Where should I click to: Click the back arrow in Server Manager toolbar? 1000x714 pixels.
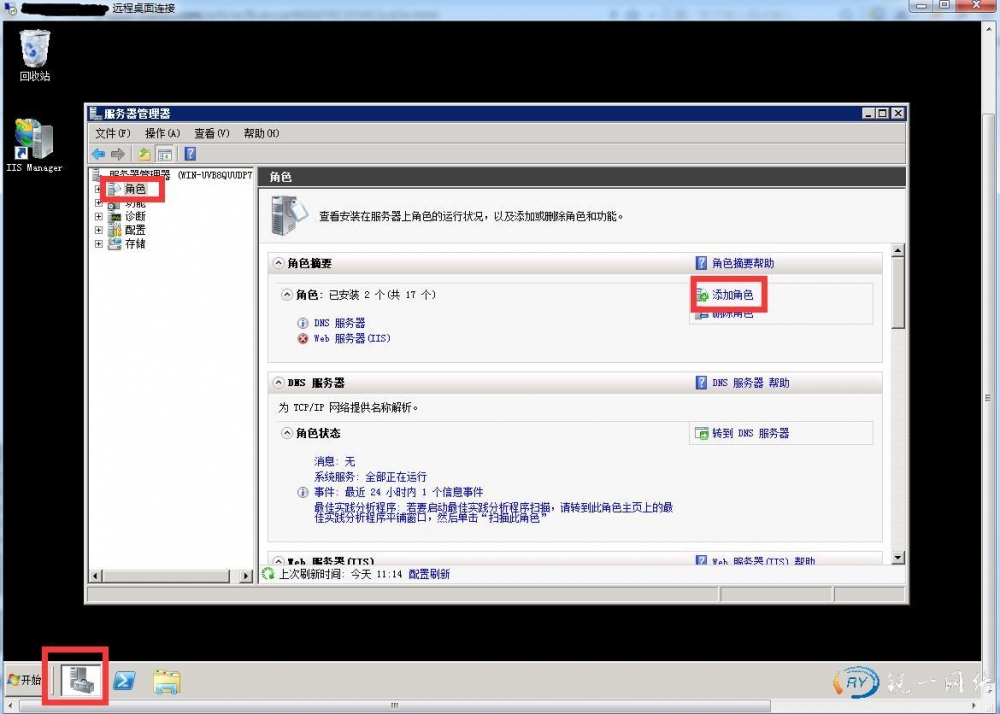pos(98,154)
